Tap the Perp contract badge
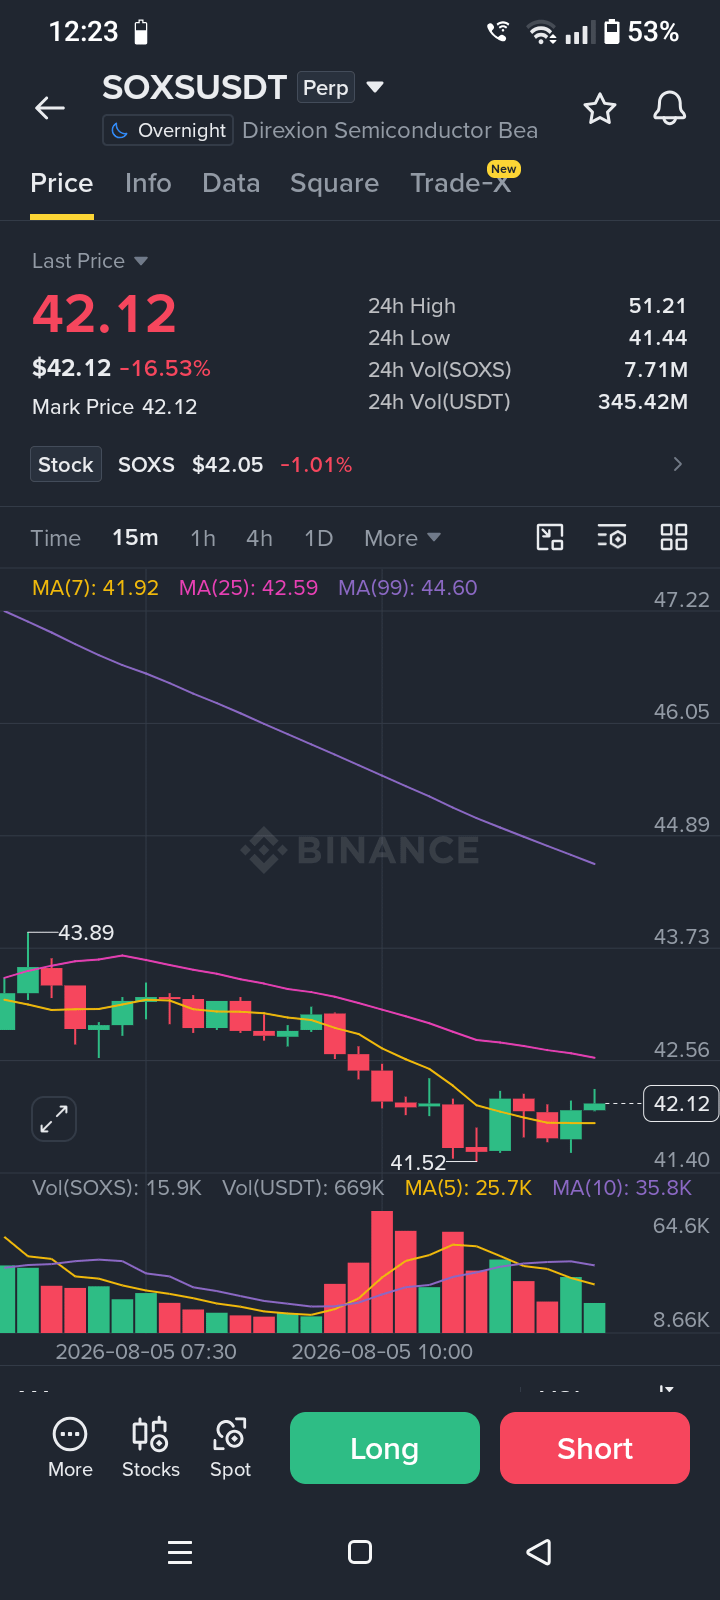The image size is (720, 1600). coord(326,88)
